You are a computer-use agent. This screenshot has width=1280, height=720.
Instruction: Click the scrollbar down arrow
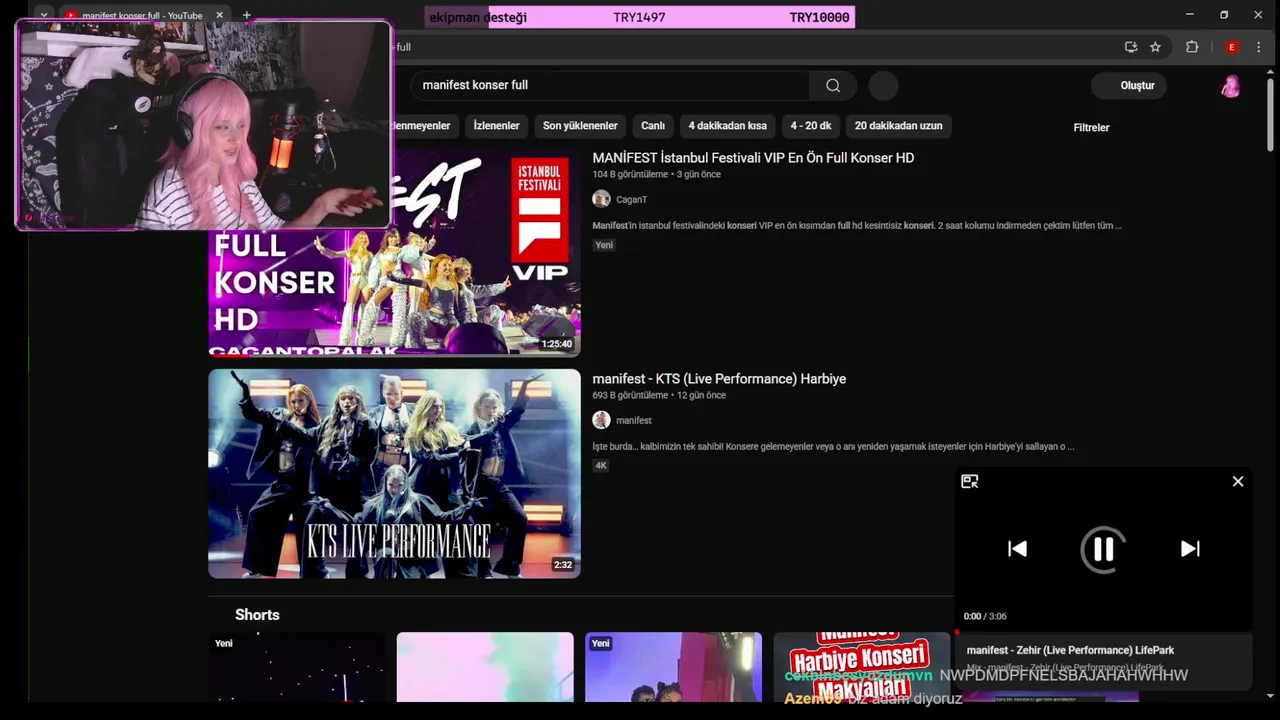[x=1270, y=695]
